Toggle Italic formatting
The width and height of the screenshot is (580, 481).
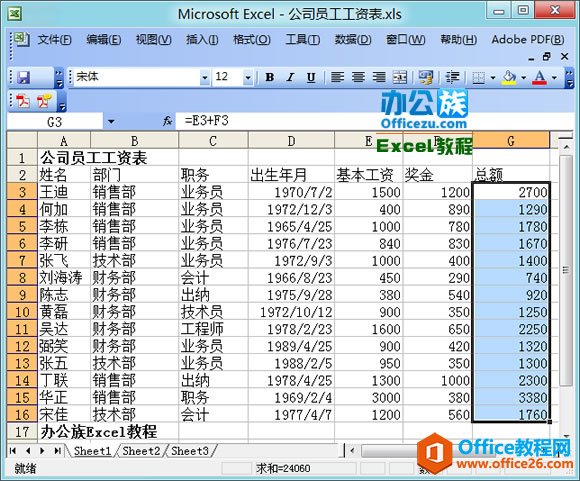pyautogui.click(x=290, y=77)
